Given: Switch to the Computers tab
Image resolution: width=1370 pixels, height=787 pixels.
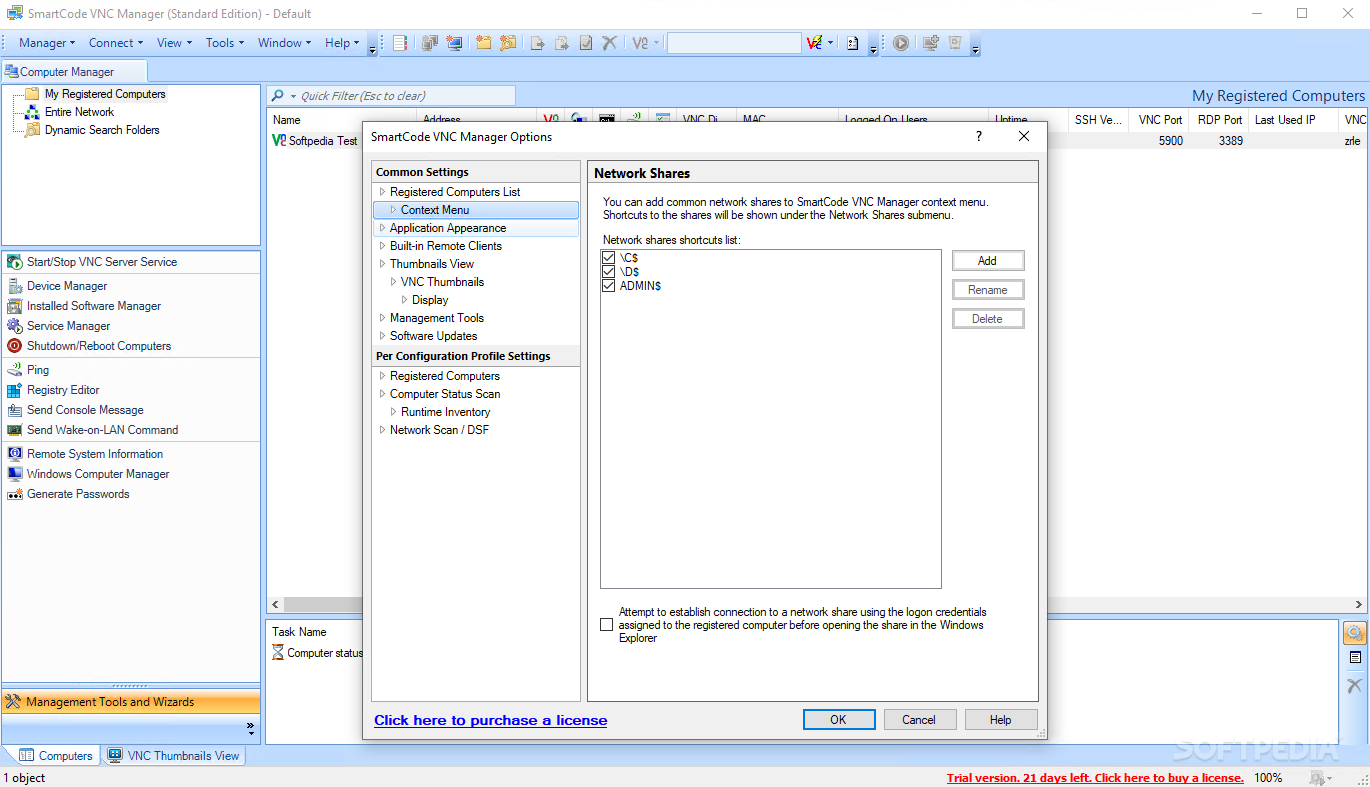Looking at the screenshot, I should 56,756.
